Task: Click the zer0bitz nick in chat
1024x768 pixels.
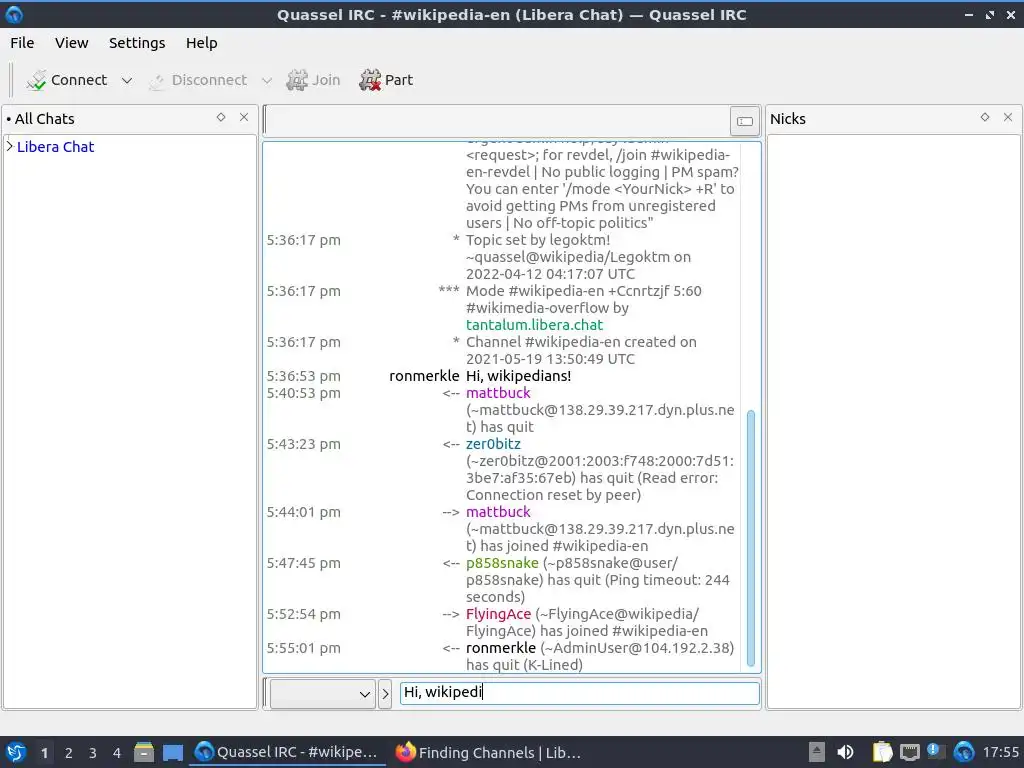Action: 493,444
